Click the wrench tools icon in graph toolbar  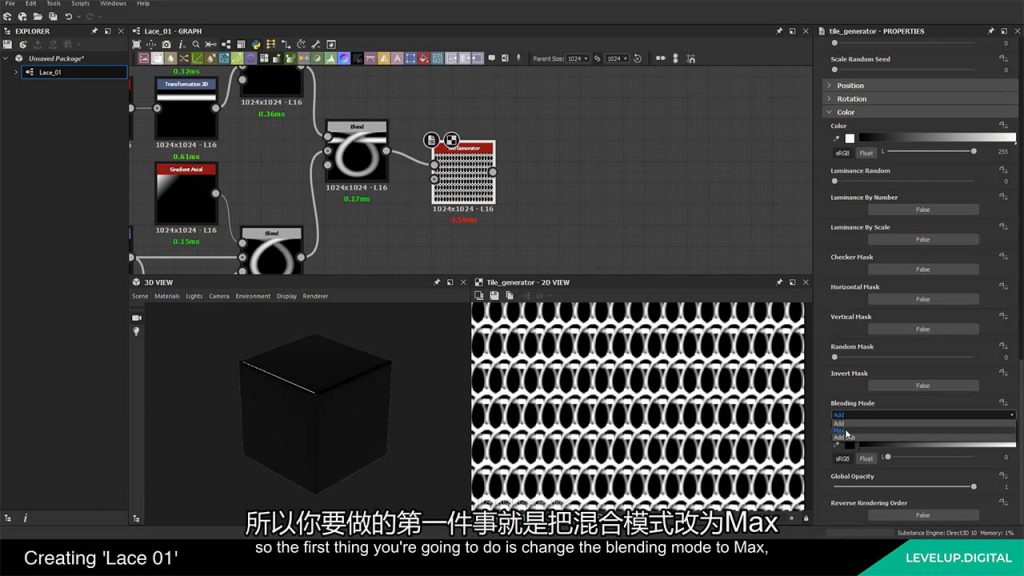click(x=316, y=44)
